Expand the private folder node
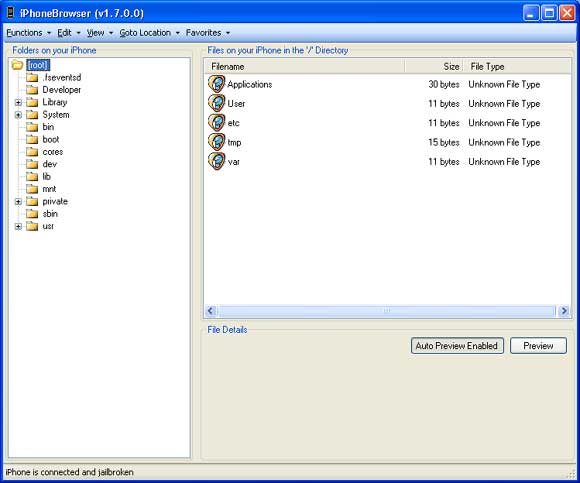 (18, 202)
